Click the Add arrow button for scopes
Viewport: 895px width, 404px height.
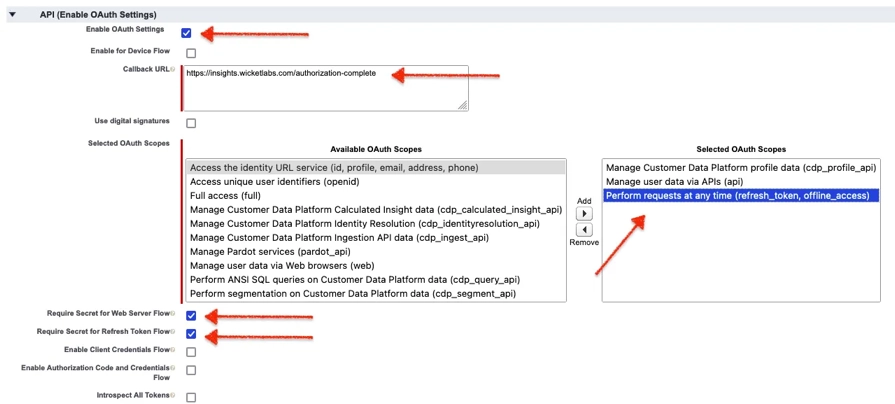point(585,214)
